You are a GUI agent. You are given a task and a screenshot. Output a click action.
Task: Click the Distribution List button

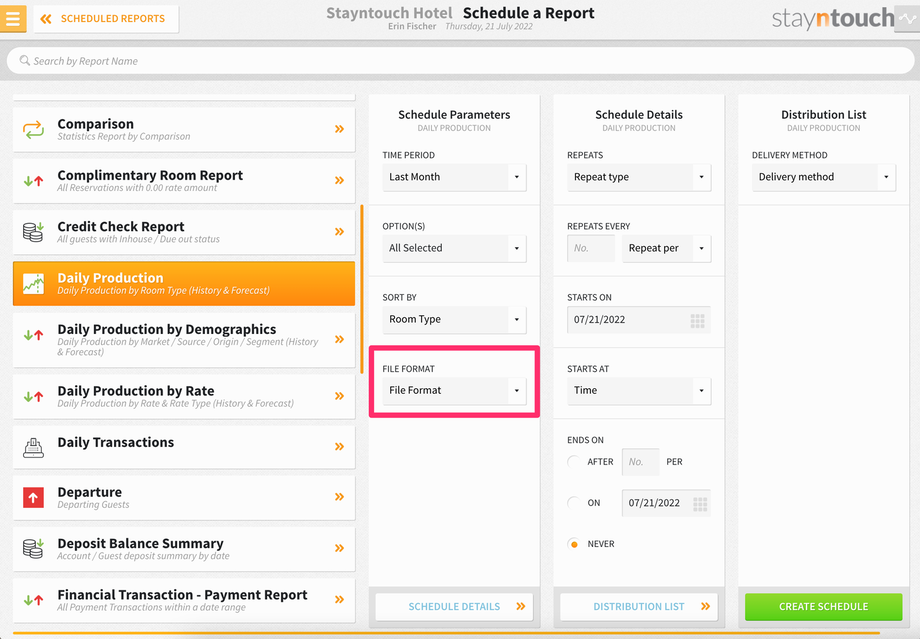(639, 606)
